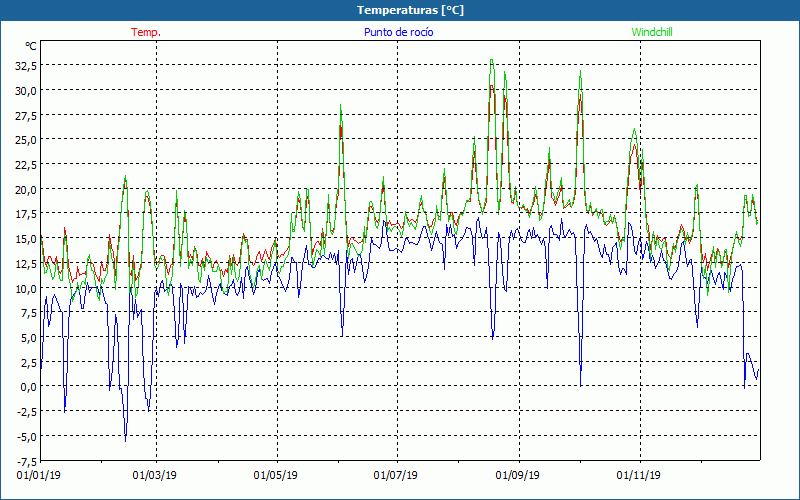This screenshot has height=500, width=800.
Task: Select the green 'Windchill' legend label
Action: tap(652, 32)
